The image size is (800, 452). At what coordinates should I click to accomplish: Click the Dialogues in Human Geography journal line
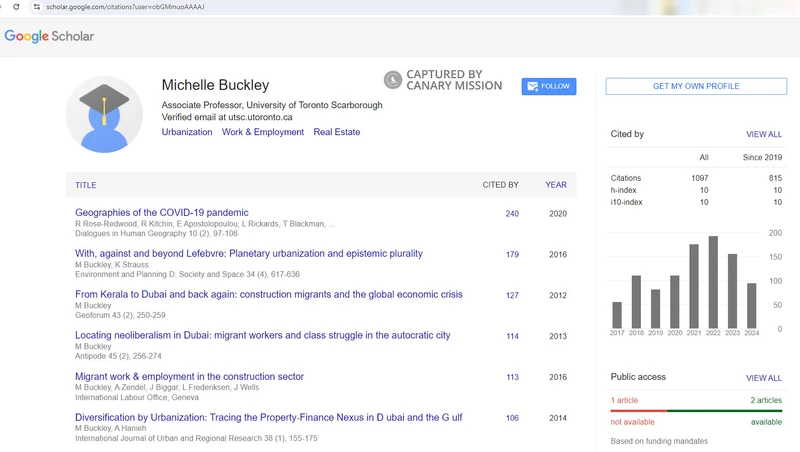click(x=156, y=234)
